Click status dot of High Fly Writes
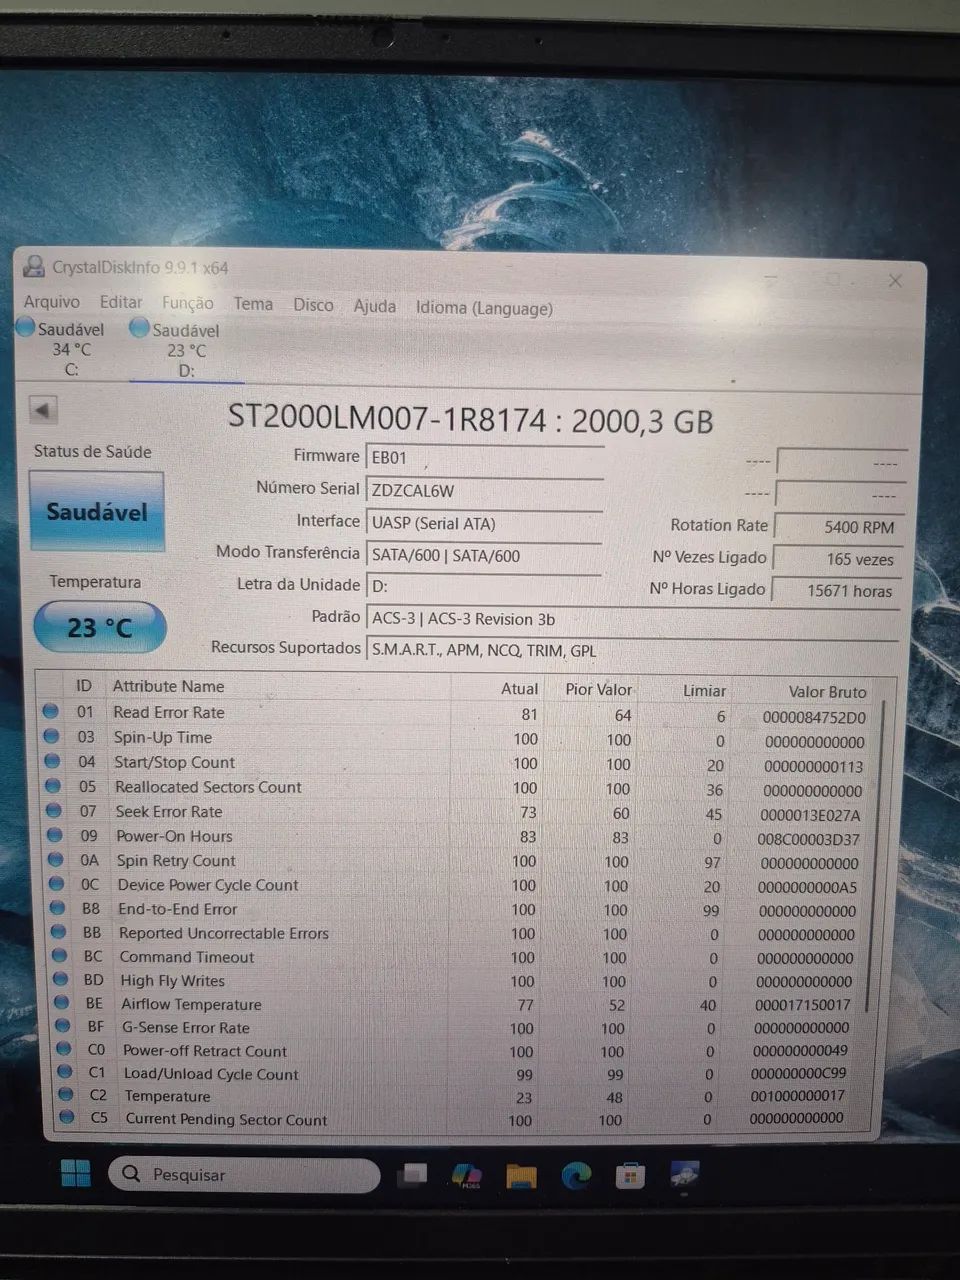 [61, 980]
